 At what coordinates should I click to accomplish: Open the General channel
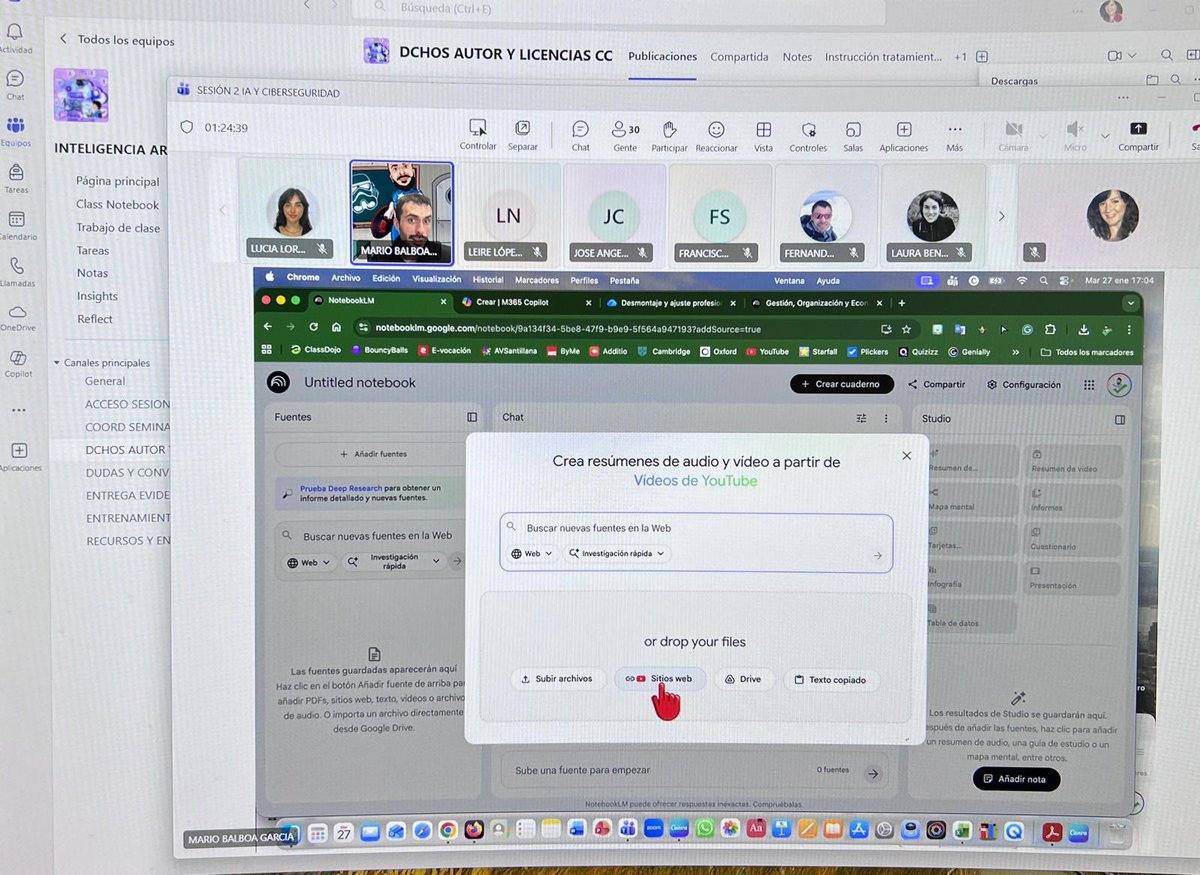105,381
